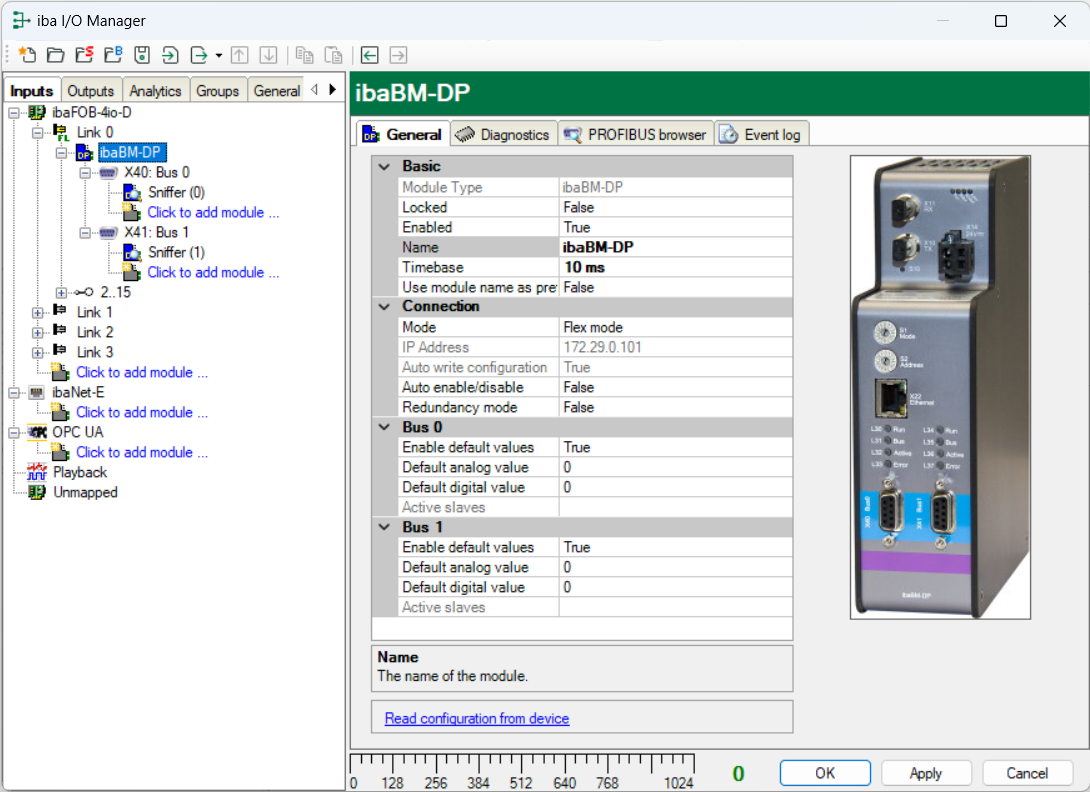Screen dimensions: 1090x792
Task: Open the PROFIBUS browser tab
Action: pyautogui.click(x=635, y=134)
